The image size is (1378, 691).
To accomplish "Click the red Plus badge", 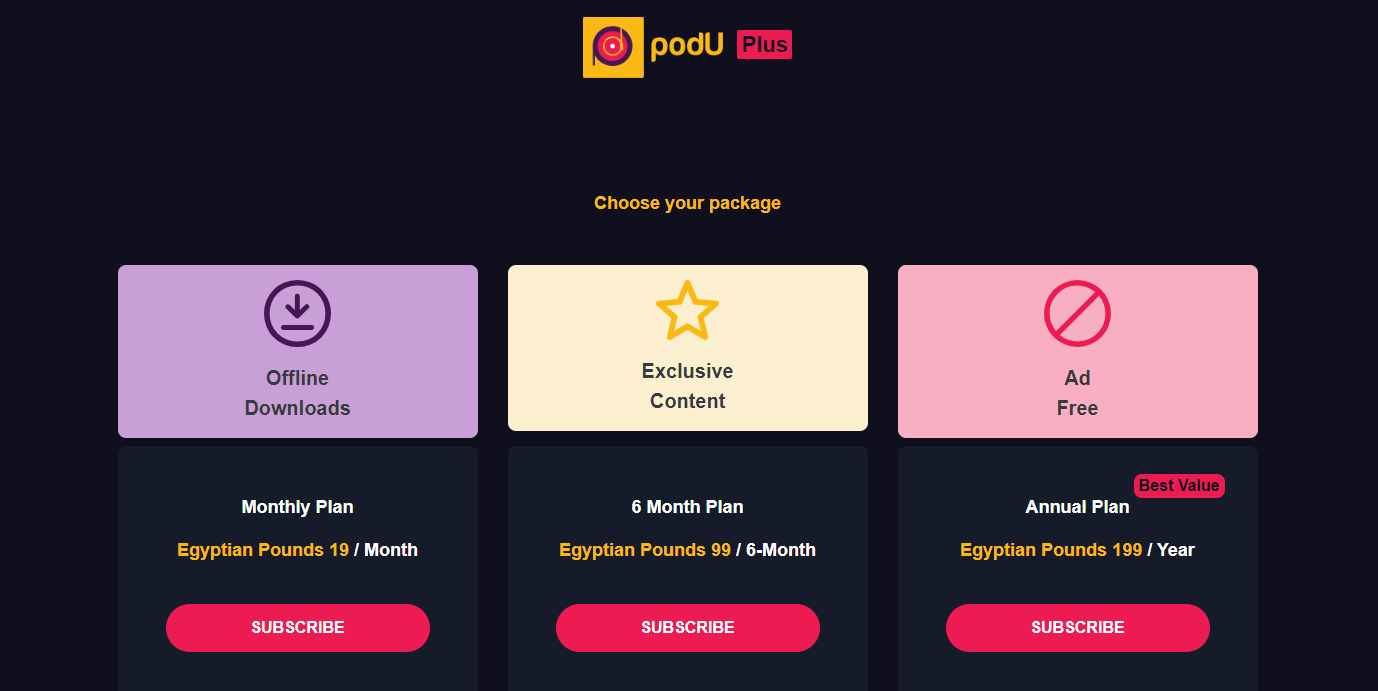I will coord(764,45).
